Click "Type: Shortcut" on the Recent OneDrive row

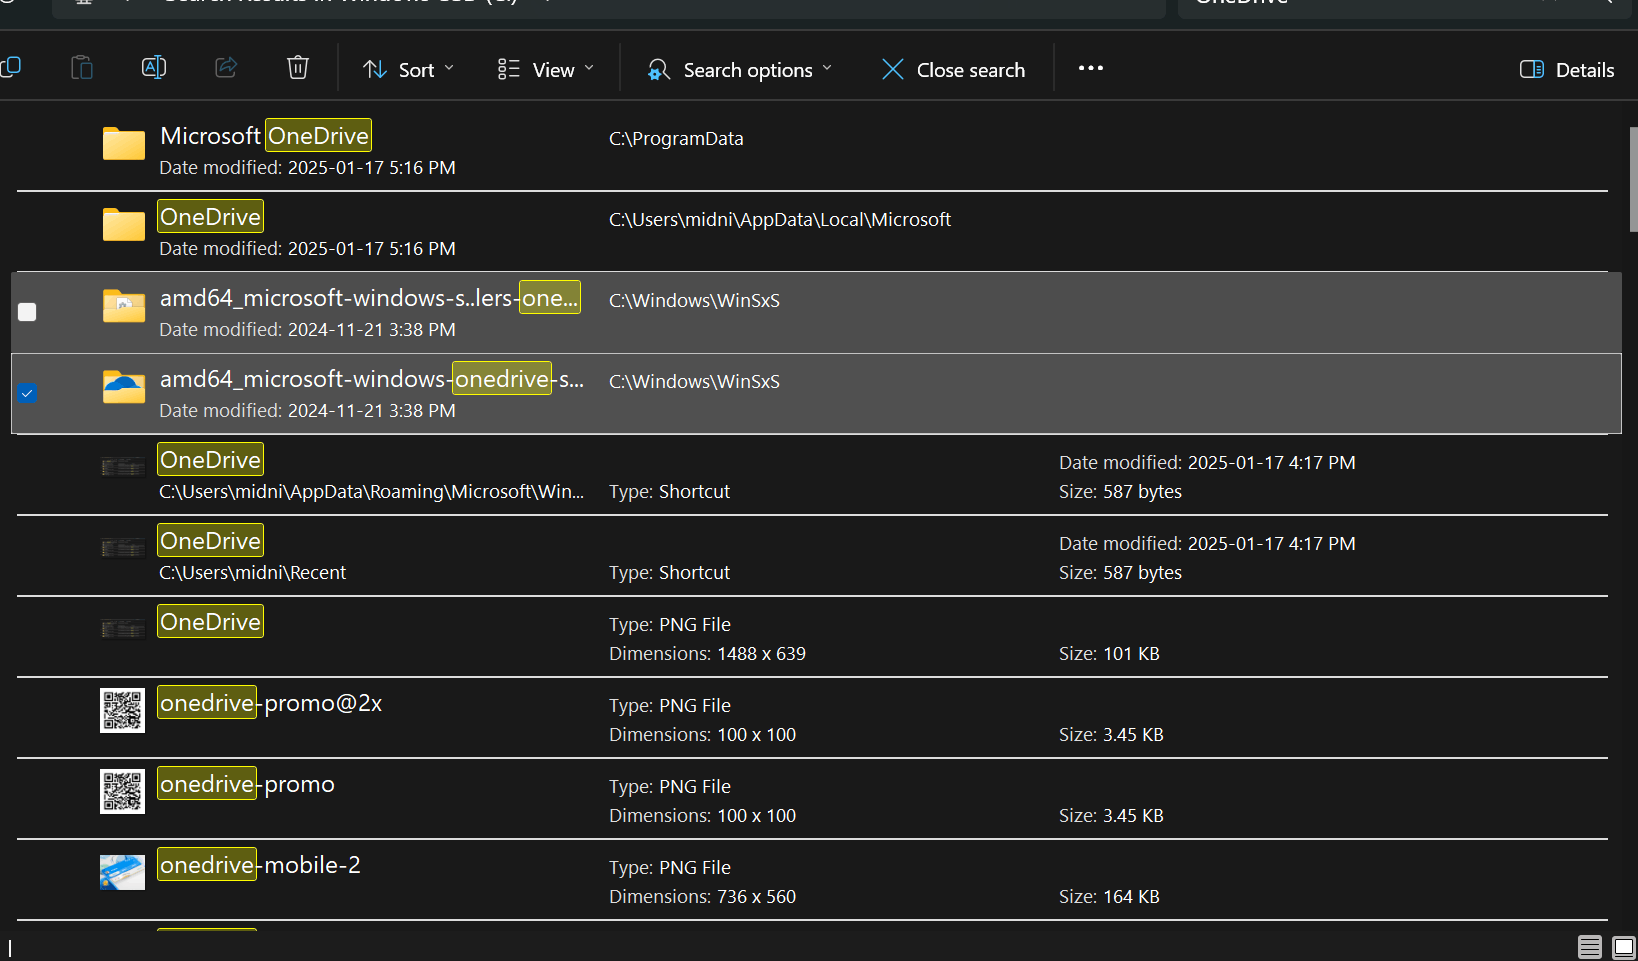click(x=669, y=572)
